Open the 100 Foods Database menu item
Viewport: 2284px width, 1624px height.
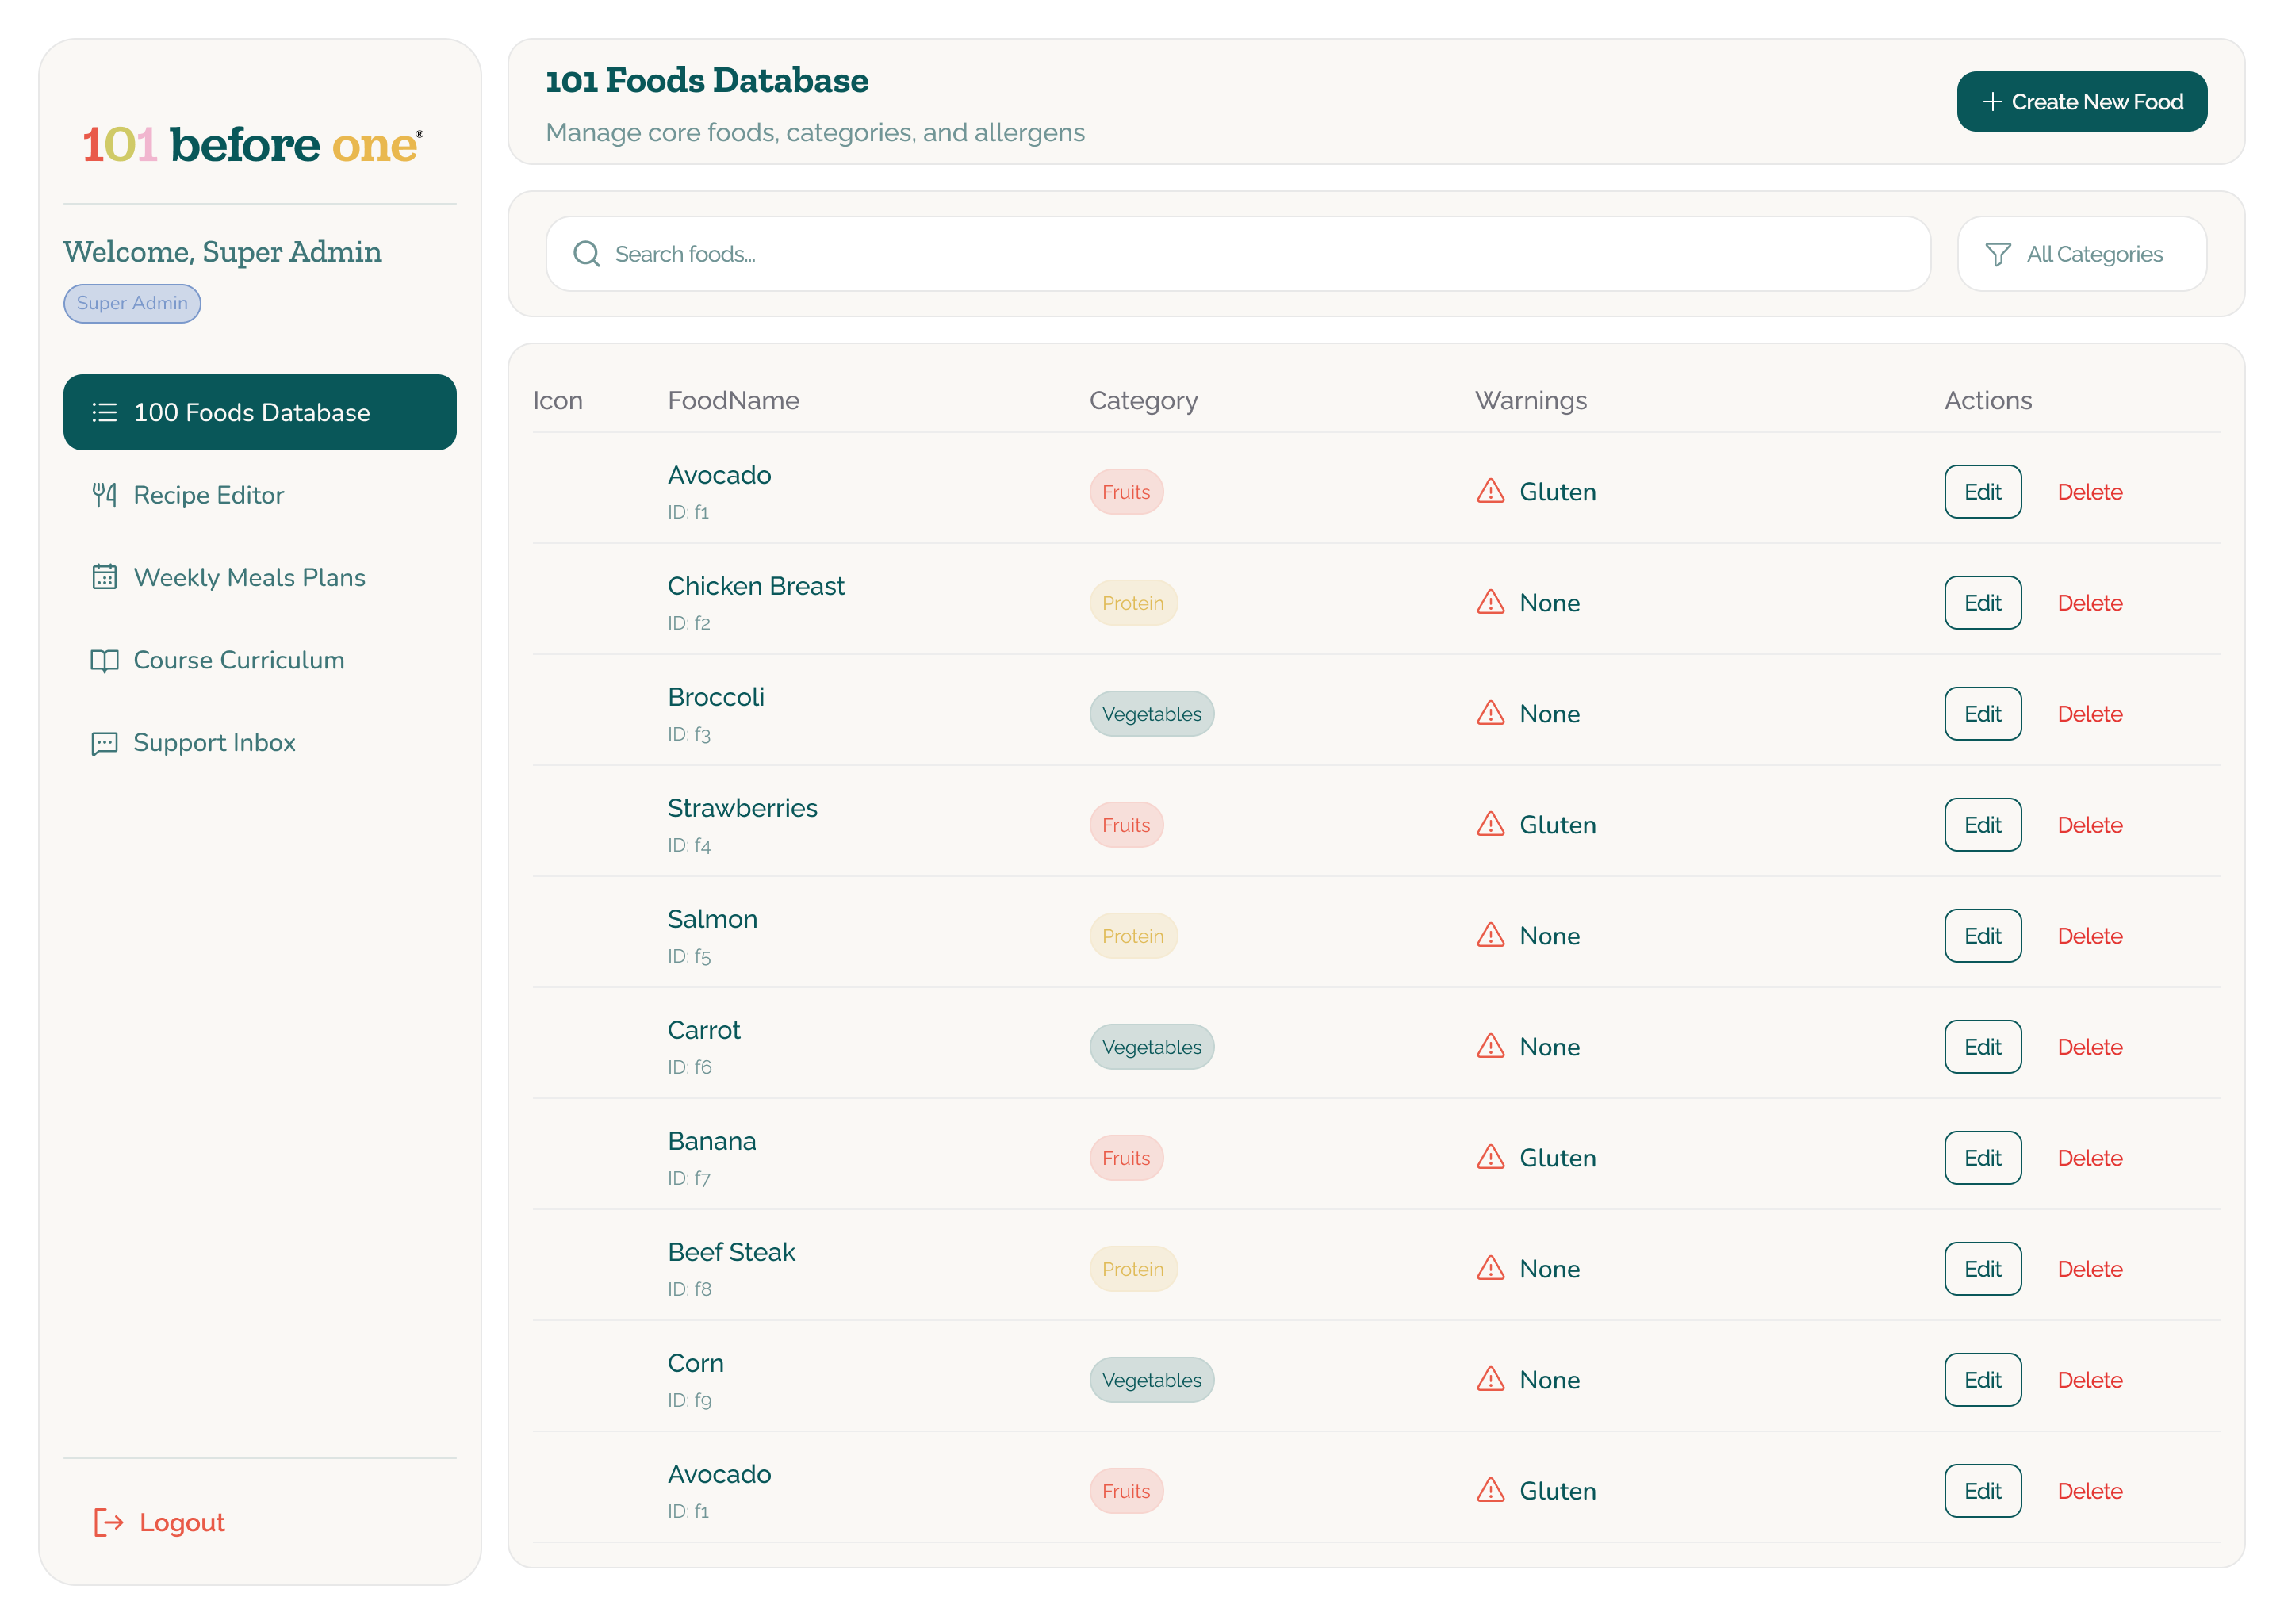[259, 412]
